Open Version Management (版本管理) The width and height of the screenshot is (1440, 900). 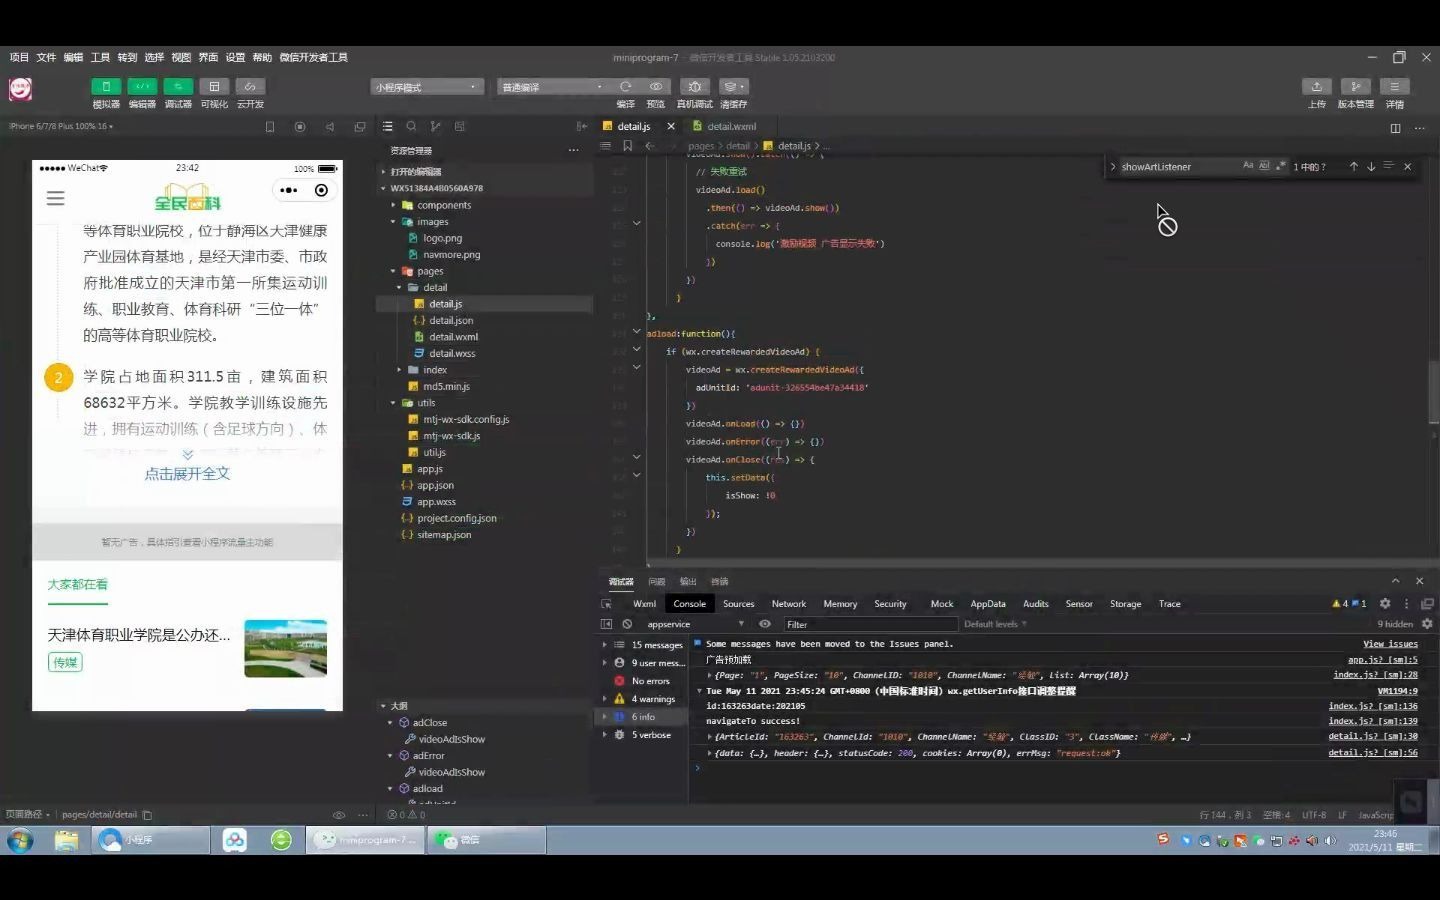[x=1355, y=87]
